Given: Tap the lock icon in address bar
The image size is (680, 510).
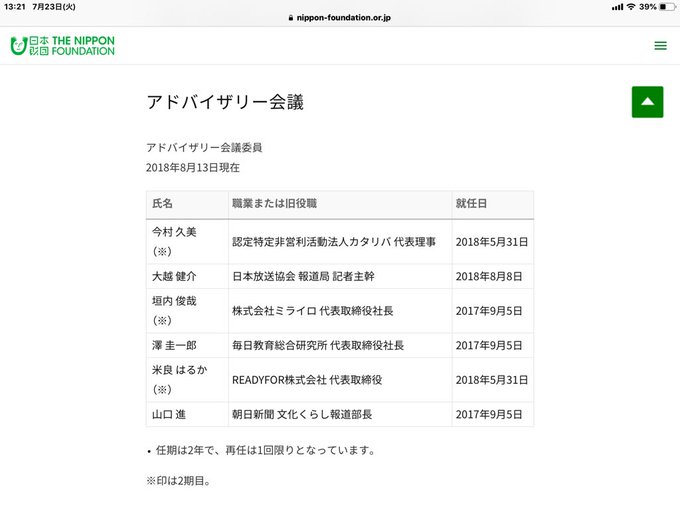Looking at the screenshot, I should pos(291,18).
